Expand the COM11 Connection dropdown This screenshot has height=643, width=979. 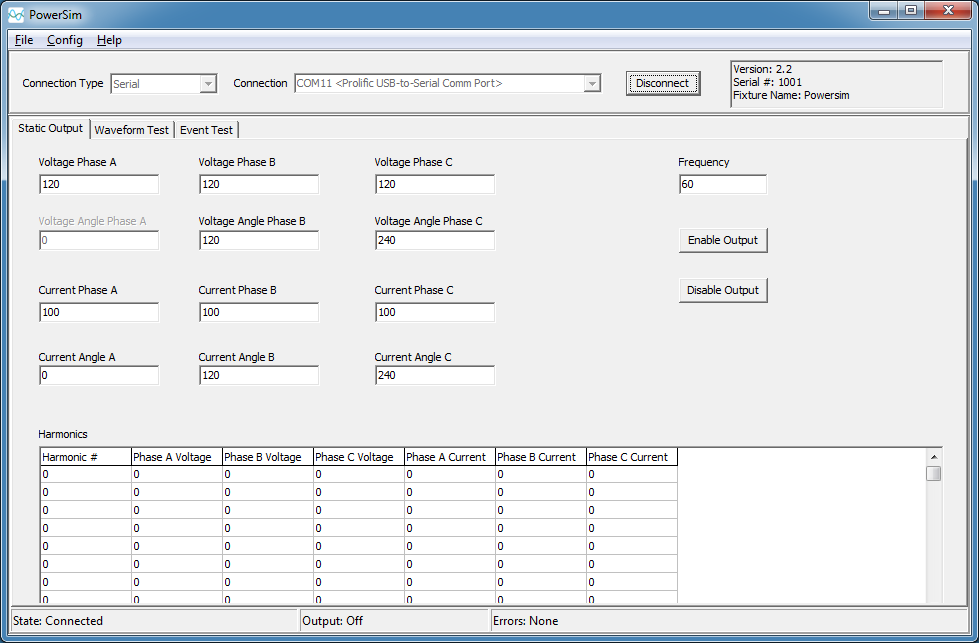592,84
